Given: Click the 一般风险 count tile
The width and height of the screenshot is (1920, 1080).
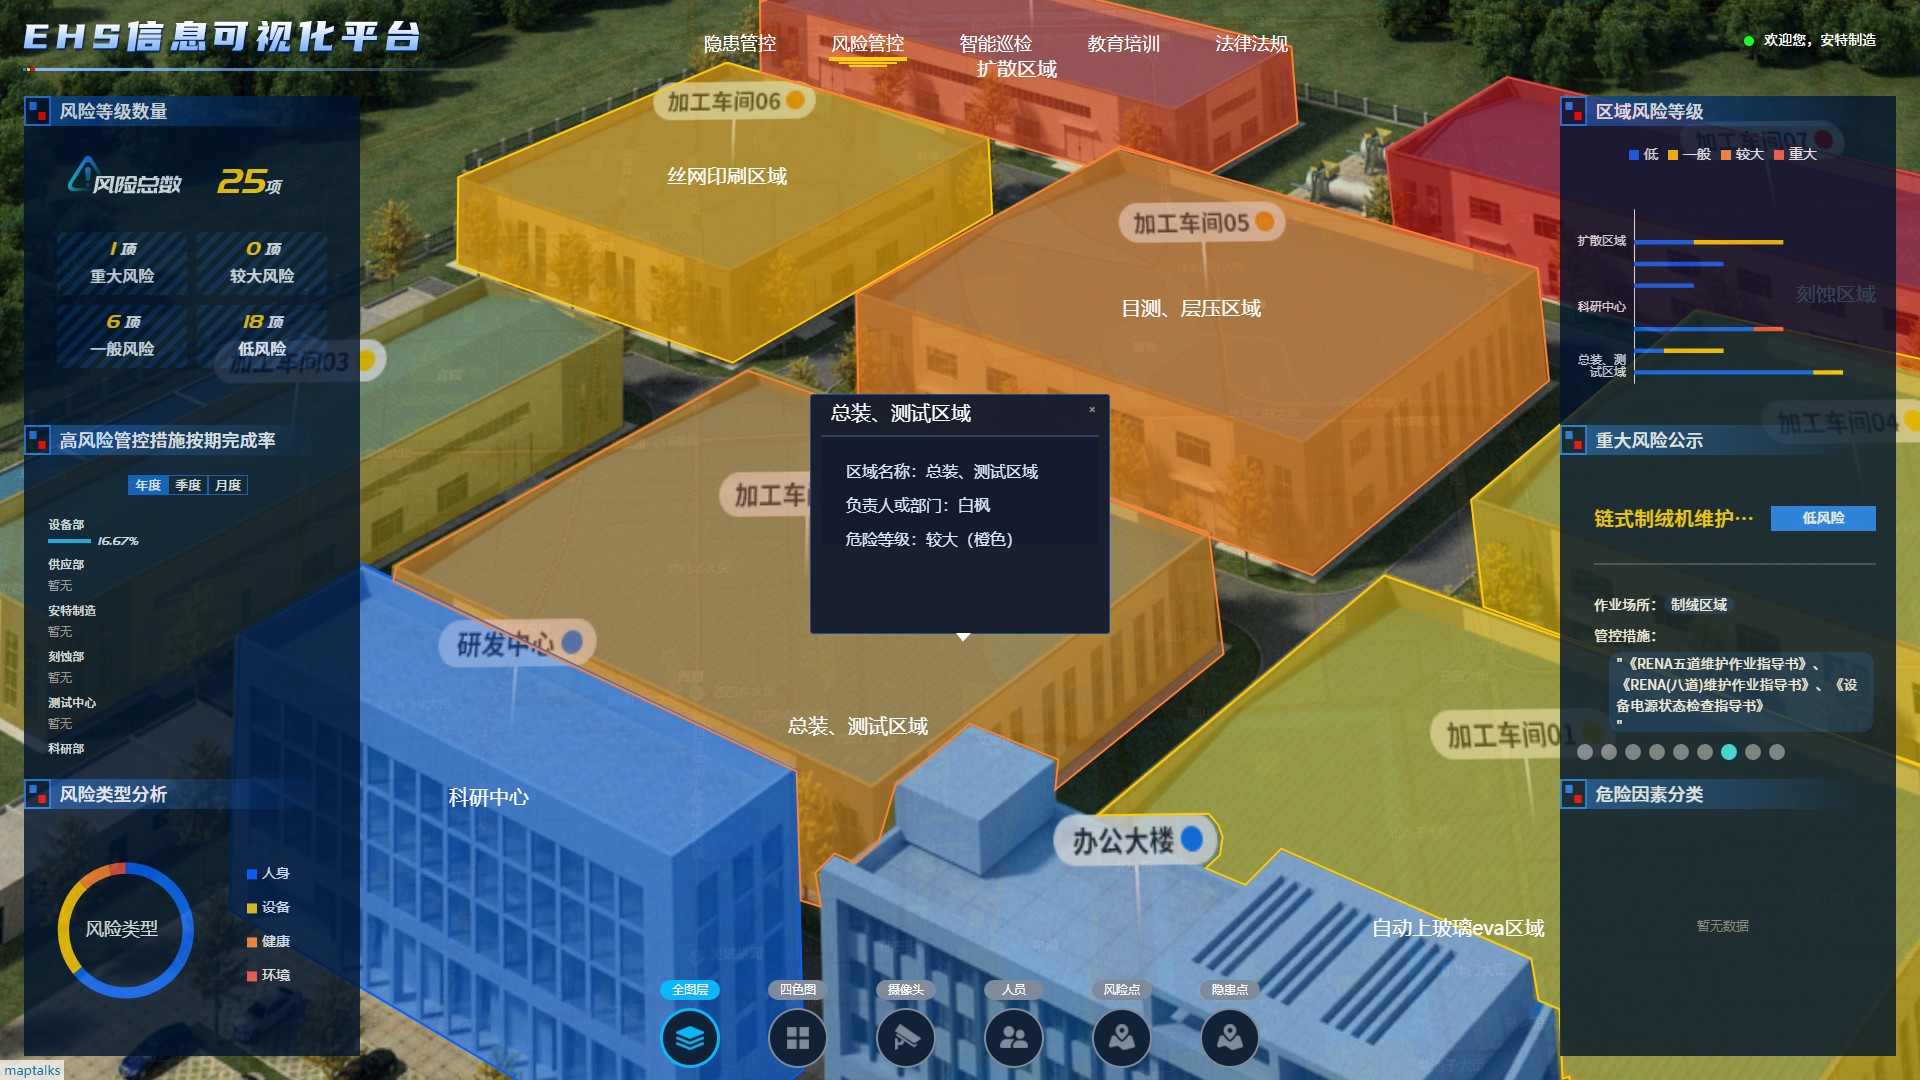Looking at the screenshot, I should click(122, 336).
